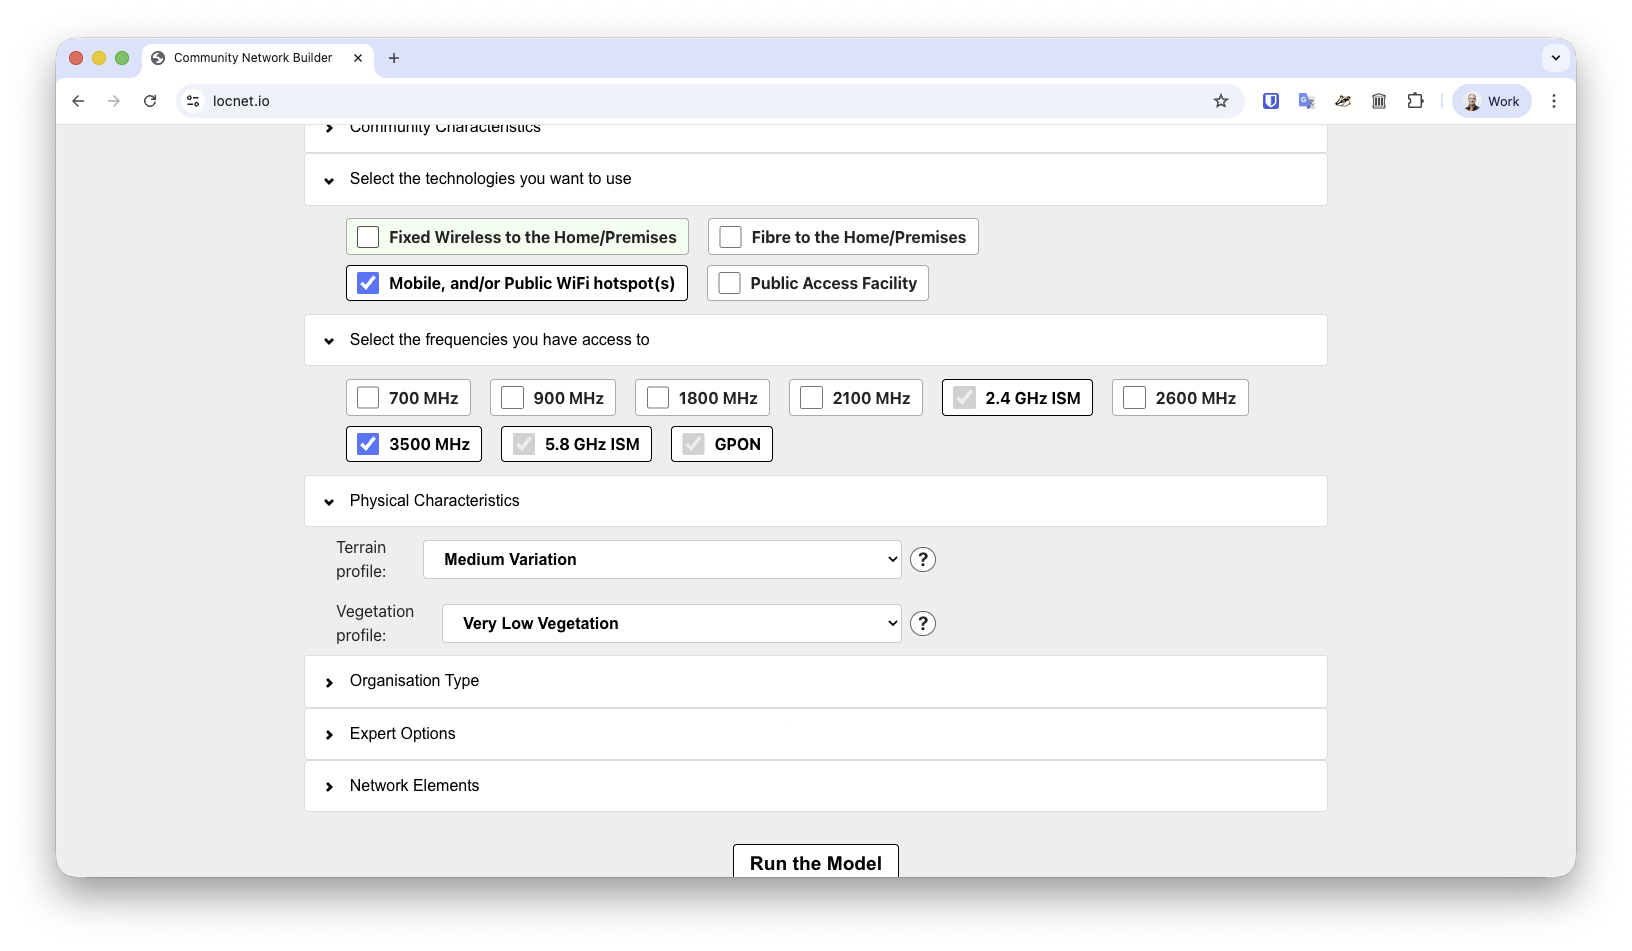Open the Vegetation profile dropdown

pos(671,624)
